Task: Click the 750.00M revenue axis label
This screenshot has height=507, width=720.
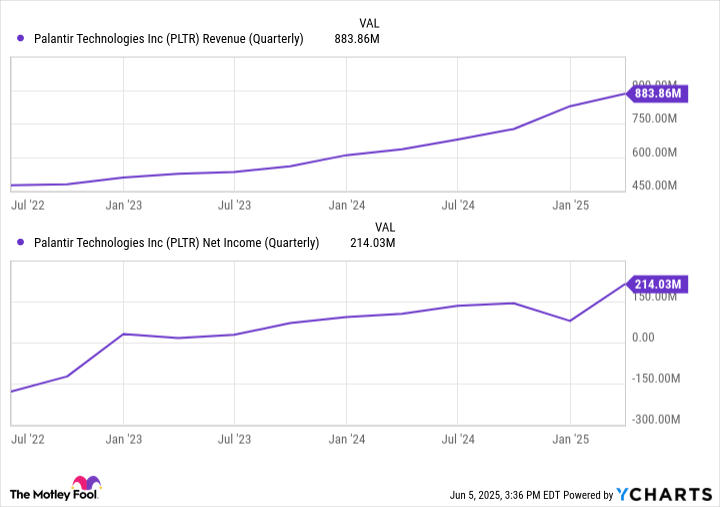Action: (x=654, y=118)
